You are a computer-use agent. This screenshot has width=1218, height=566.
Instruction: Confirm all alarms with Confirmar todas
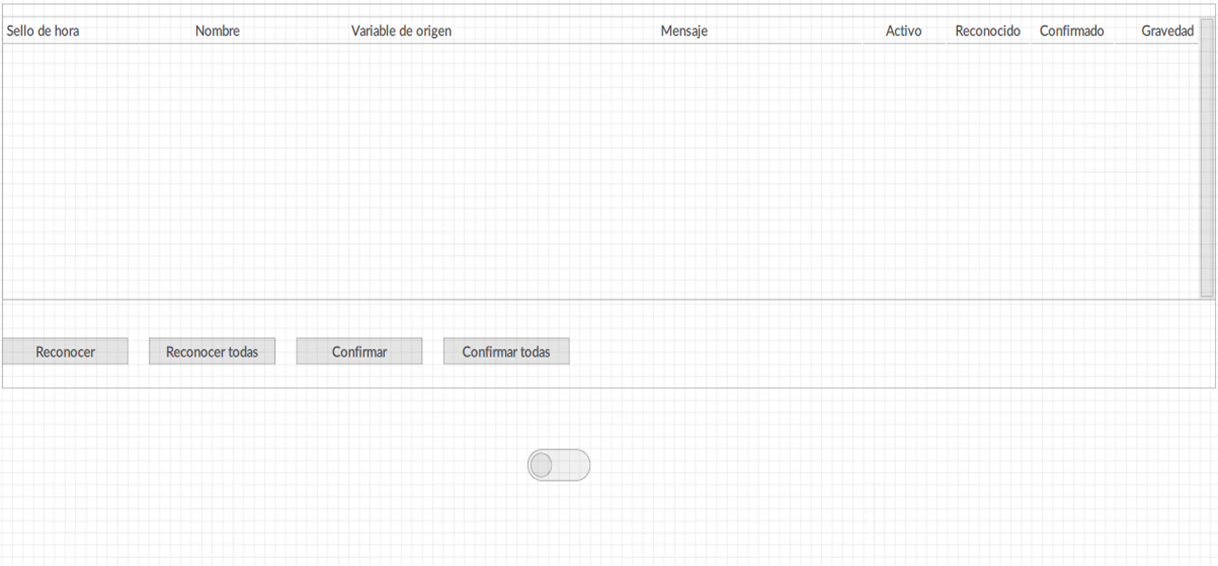click(x=506, y=351)
